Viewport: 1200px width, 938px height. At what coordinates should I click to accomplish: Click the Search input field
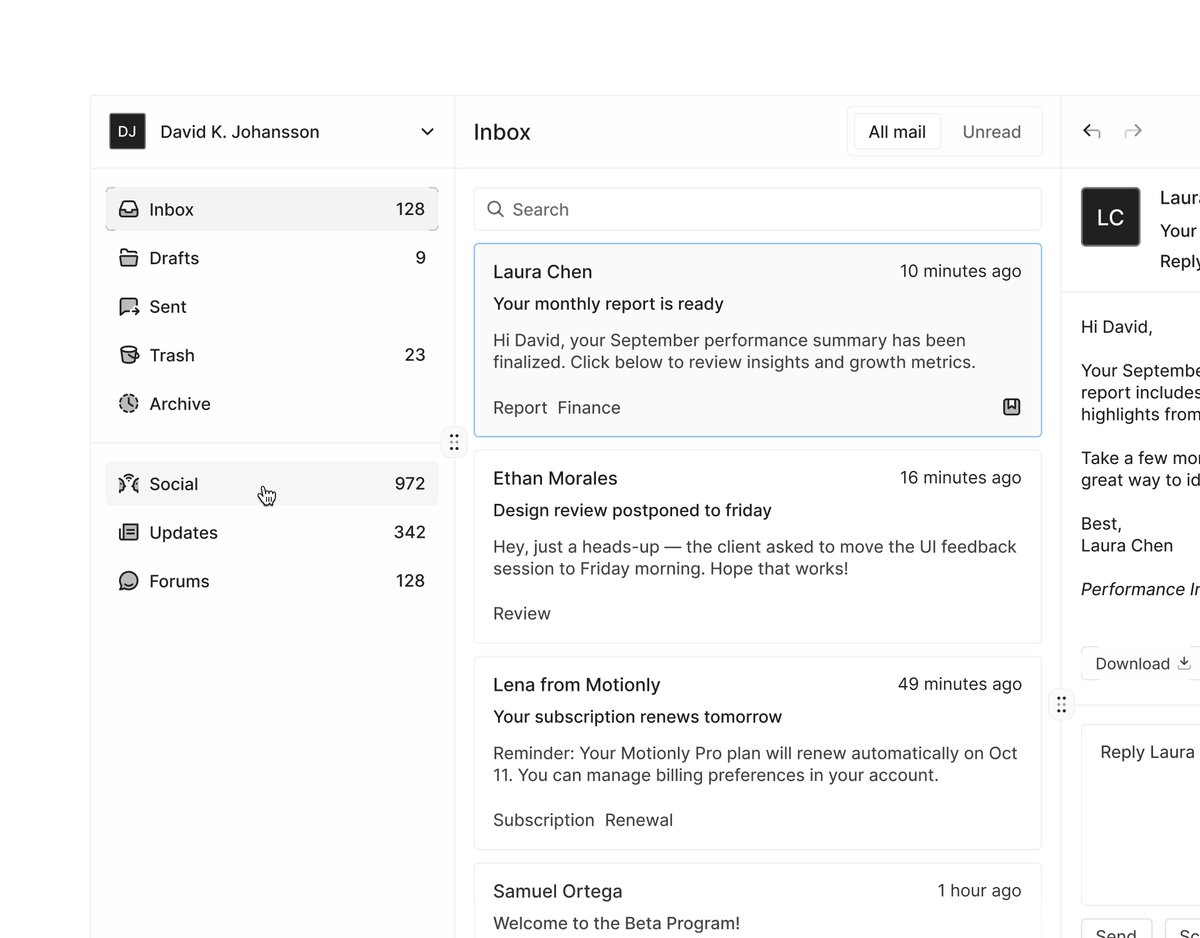coord(758,209)
